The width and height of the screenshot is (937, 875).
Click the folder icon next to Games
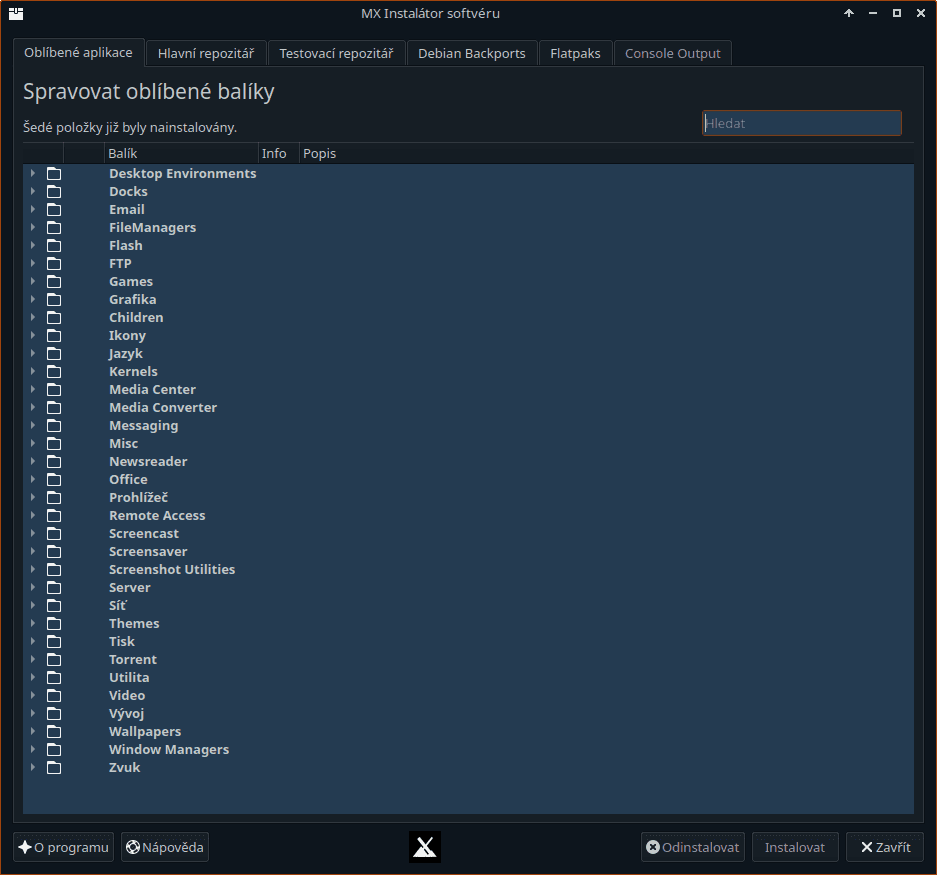tap(53, 281)
